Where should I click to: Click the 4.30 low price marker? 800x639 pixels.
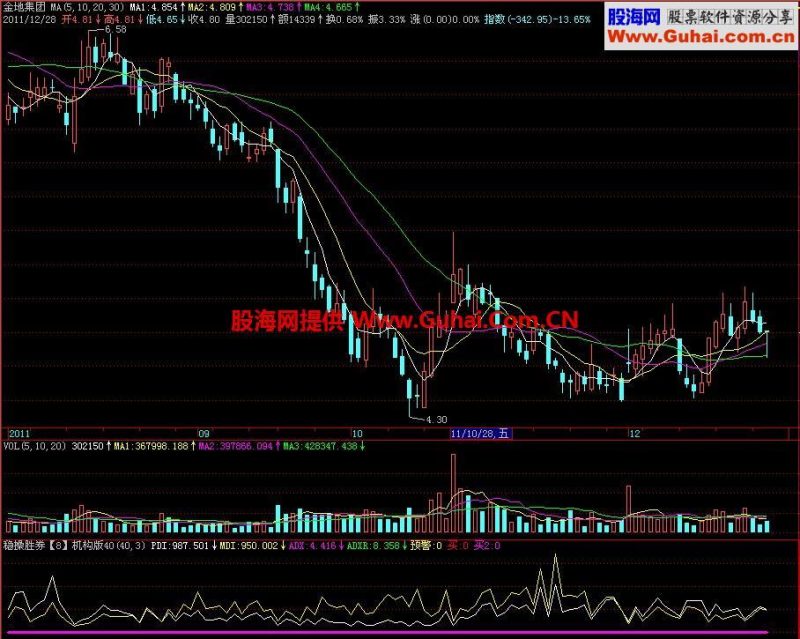(436, 420)
